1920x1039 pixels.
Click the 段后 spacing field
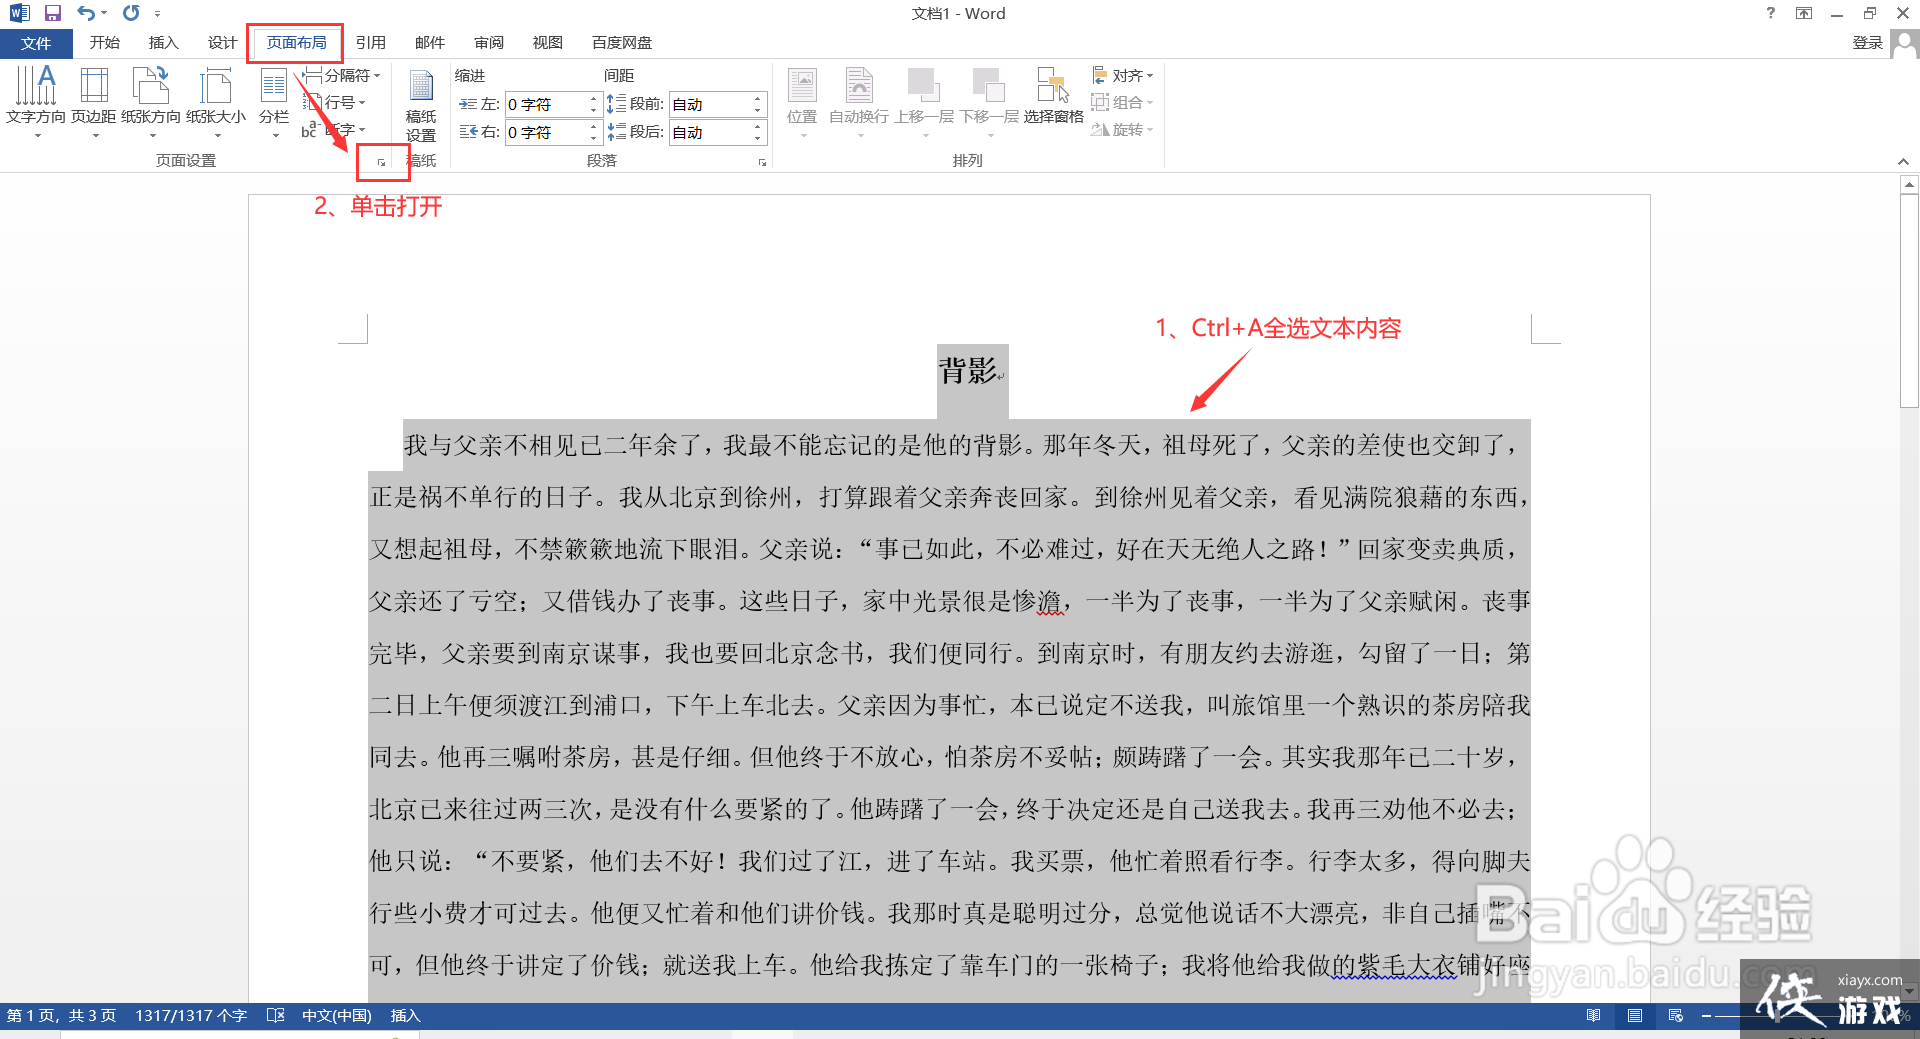point(709,132)
